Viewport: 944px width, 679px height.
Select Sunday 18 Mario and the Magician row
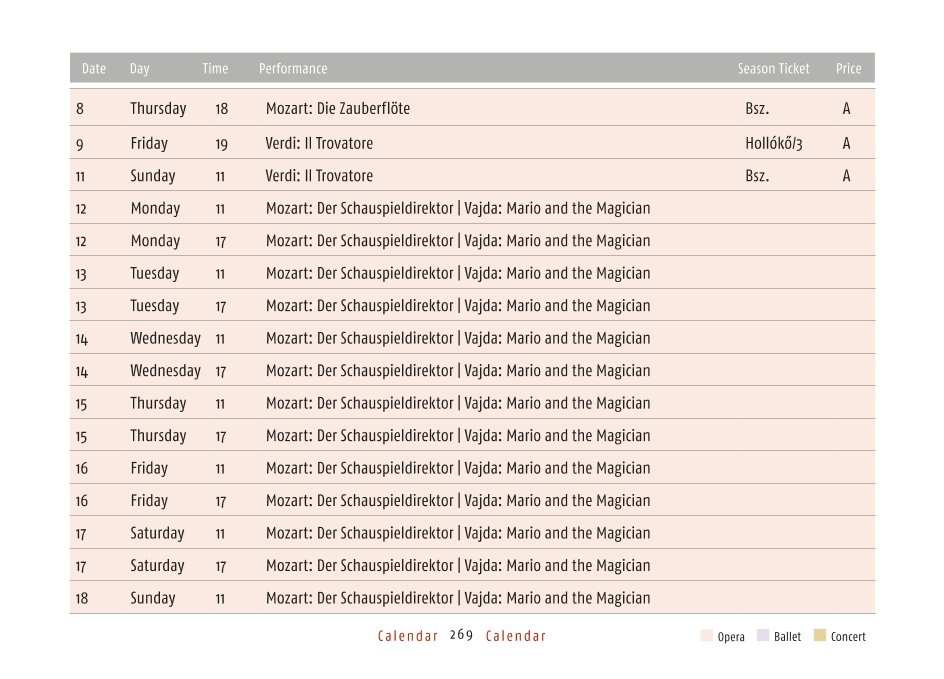click(472, 598)
